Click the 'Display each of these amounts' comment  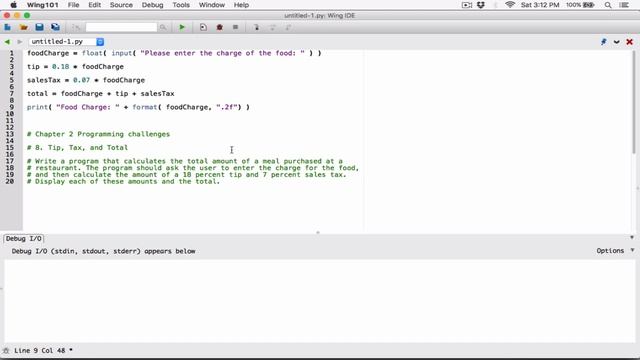click(x=124, y=181)
